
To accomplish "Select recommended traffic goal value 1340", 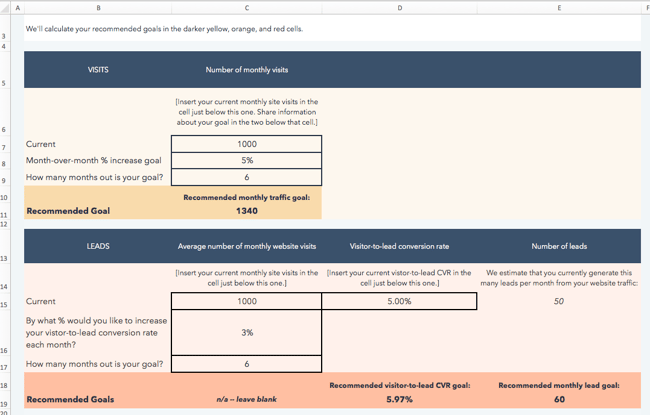I will 247,211.
